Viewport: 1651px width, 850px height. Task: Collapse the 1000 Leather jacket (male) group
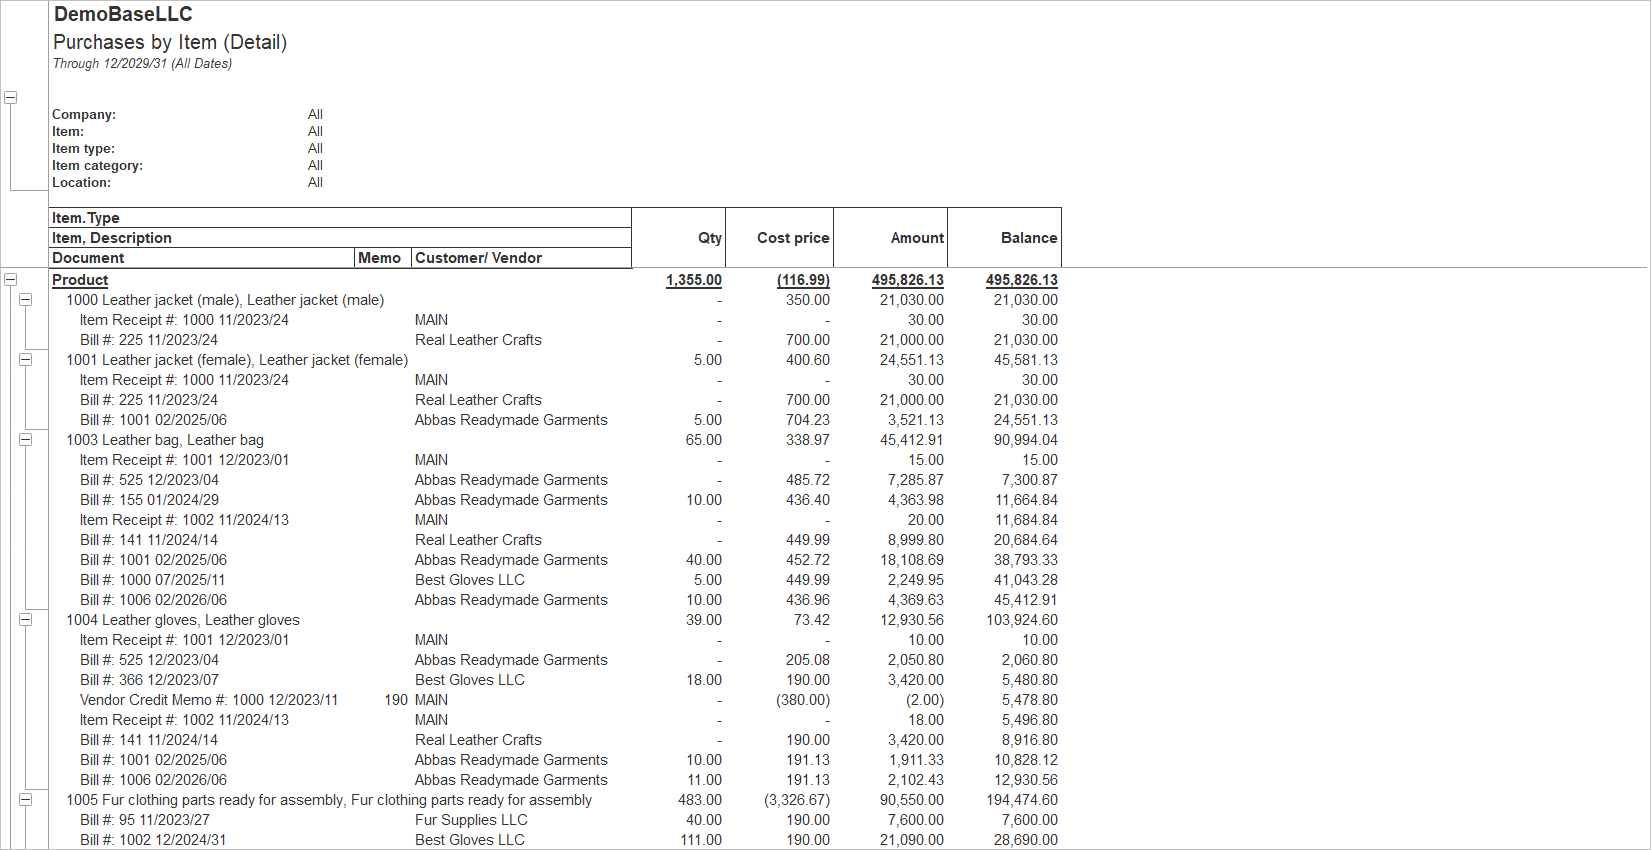pyautogui.click(x=26, y=300)
